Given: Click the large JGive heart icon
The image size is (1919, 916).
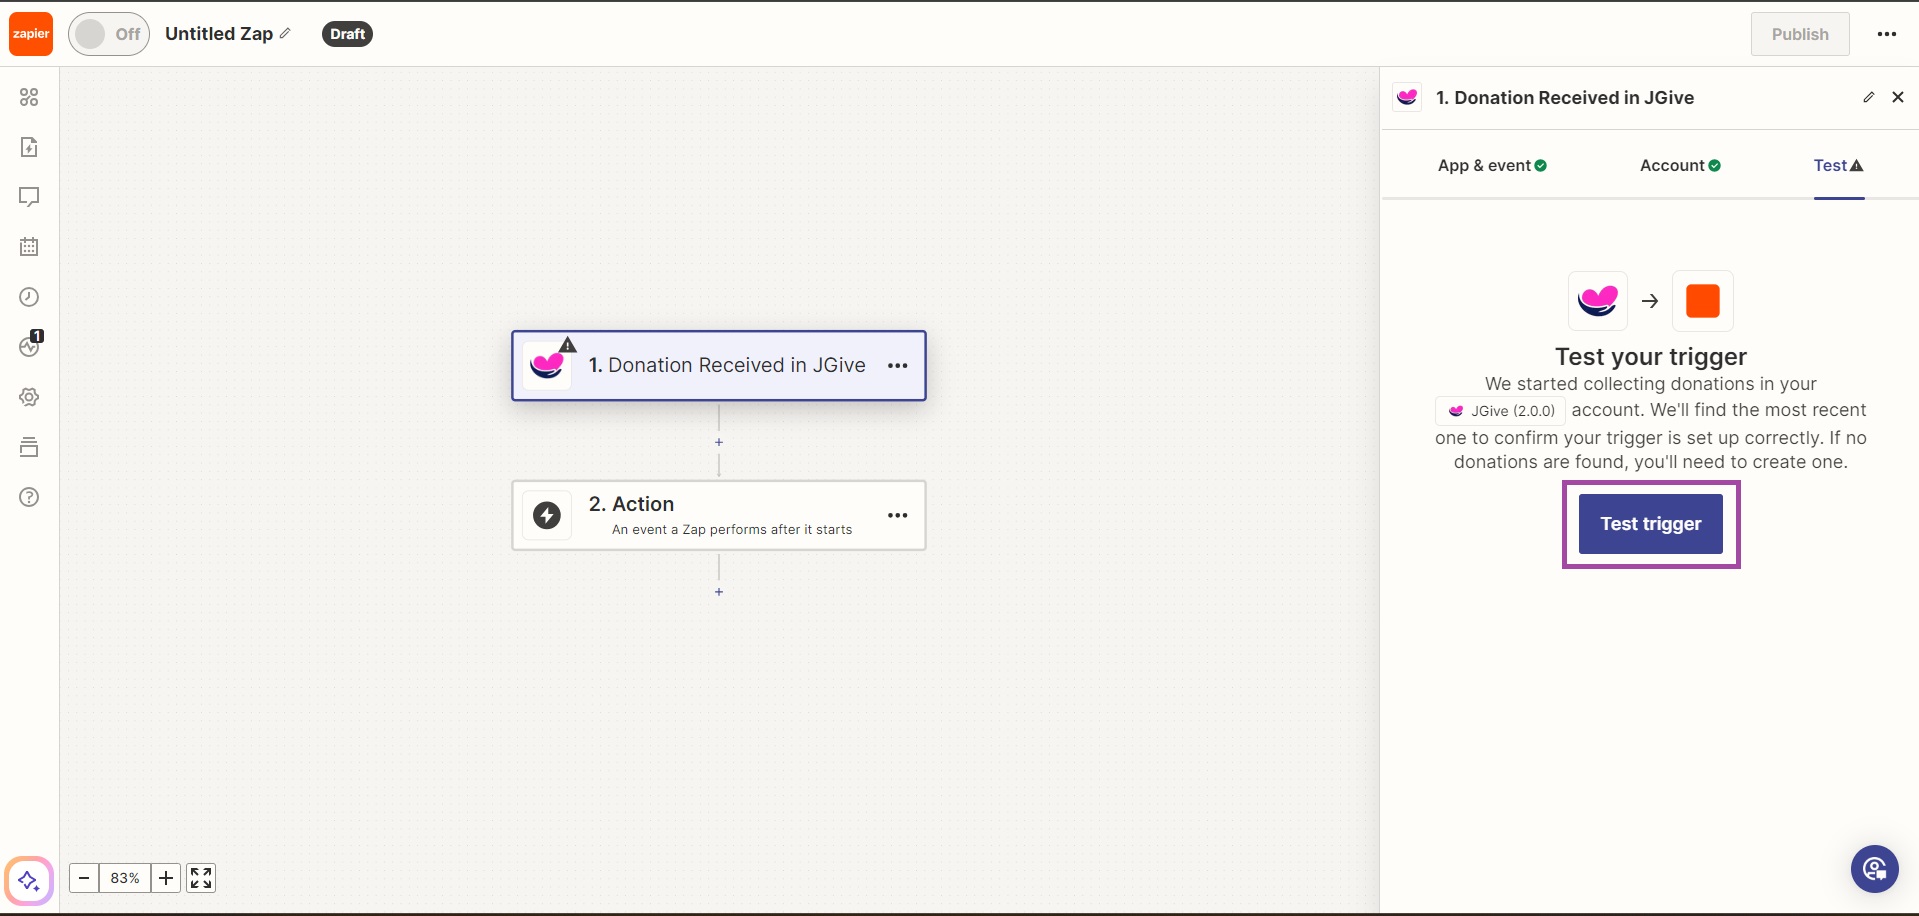Looking at the screenshot, I should (1598, 301).
